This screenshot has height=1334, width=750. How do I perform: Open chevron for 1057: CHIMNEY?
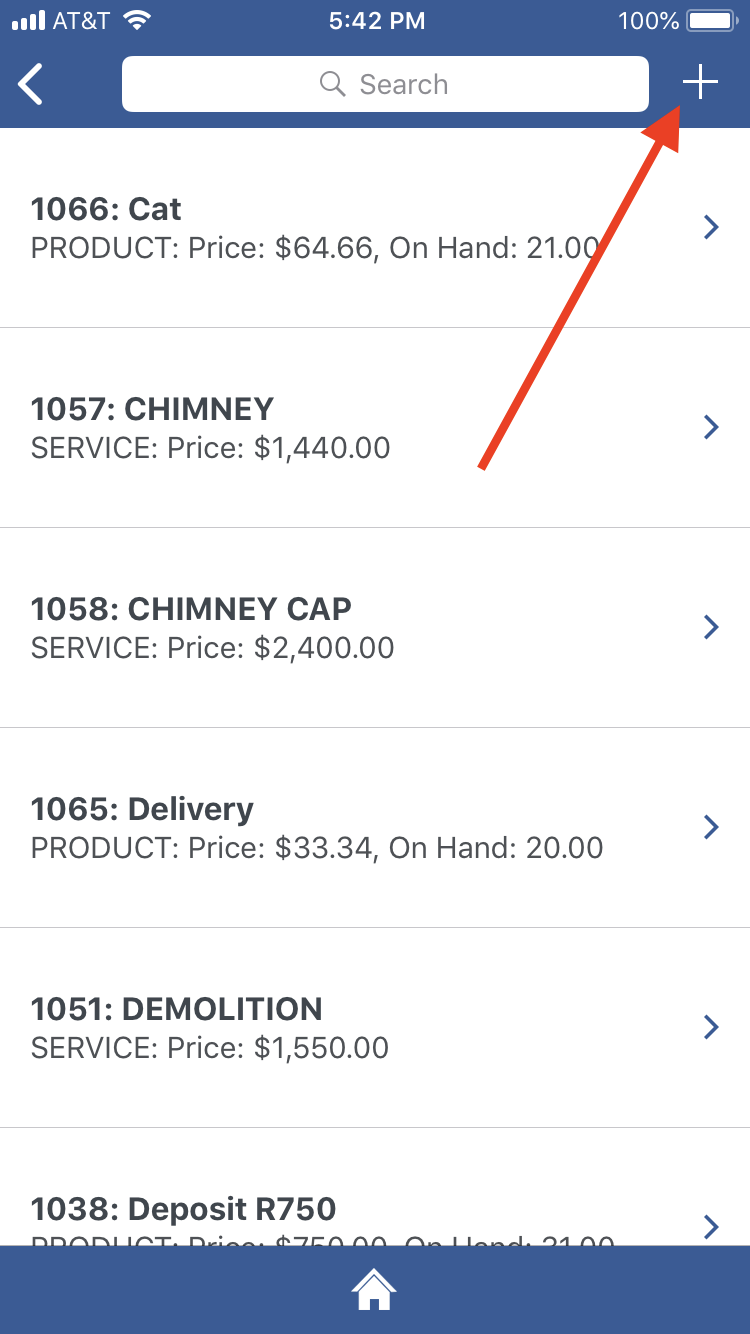coord(711,427)
